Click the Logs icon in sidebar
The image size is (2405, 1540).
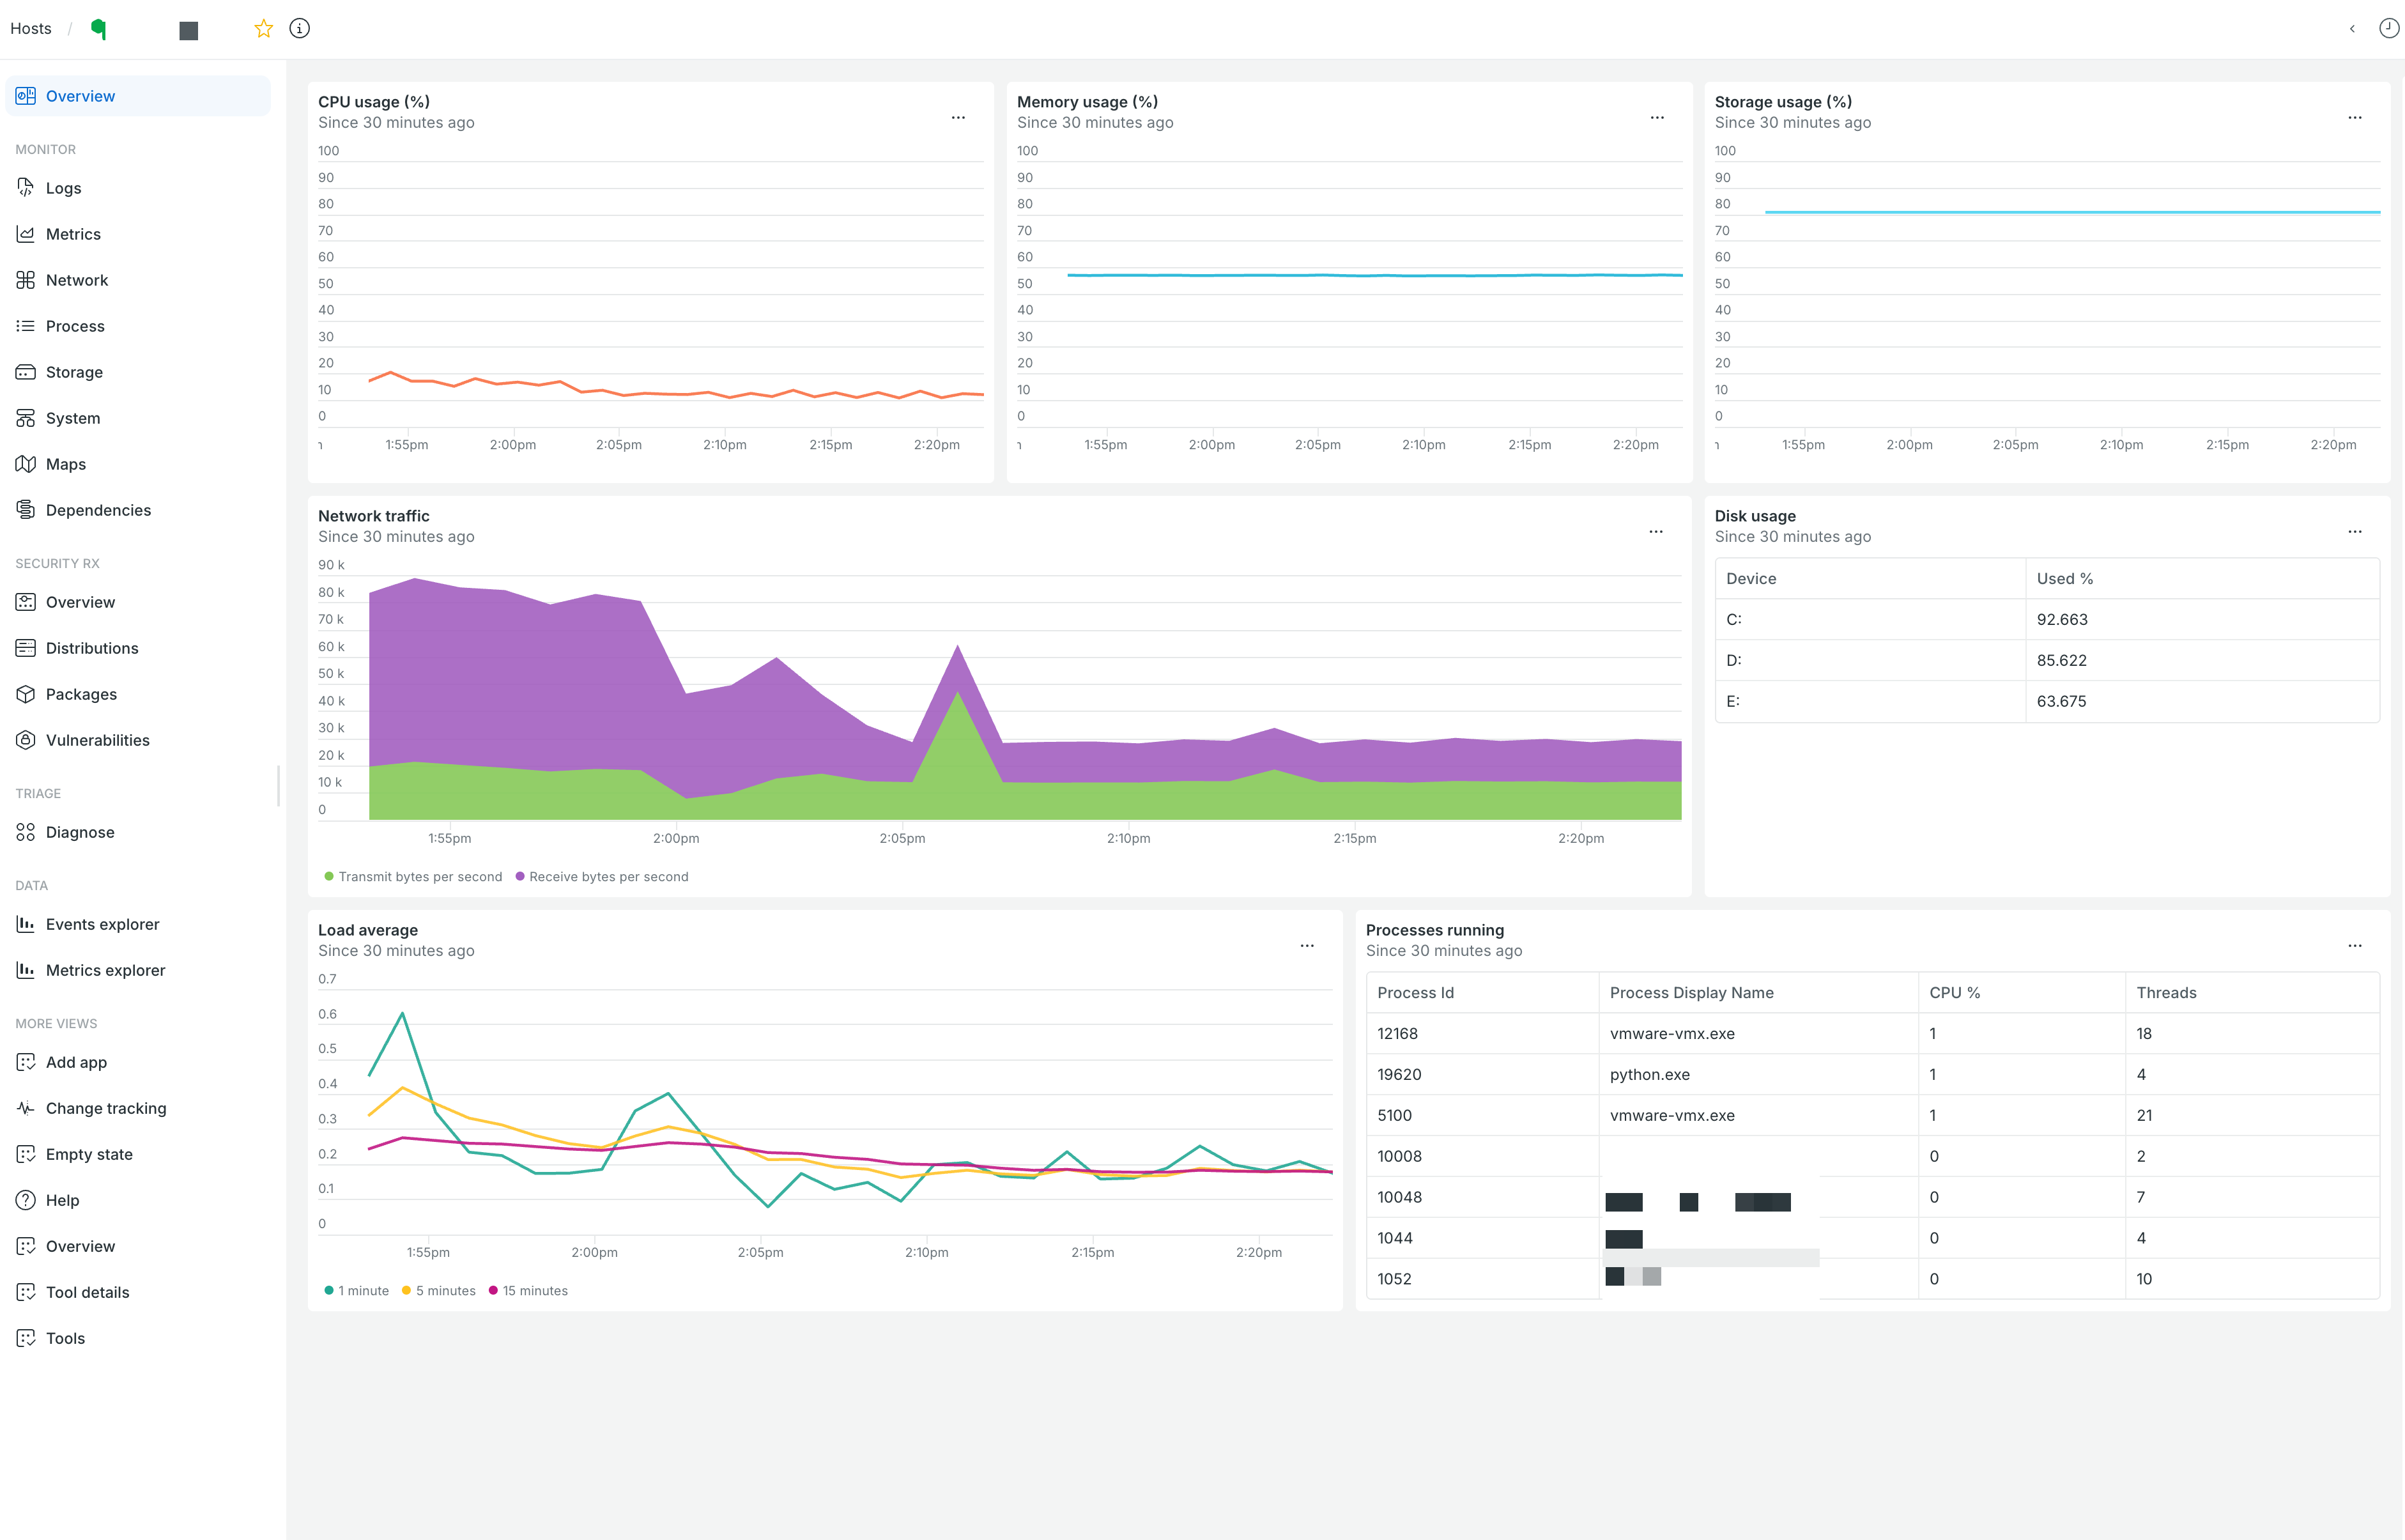26,188
